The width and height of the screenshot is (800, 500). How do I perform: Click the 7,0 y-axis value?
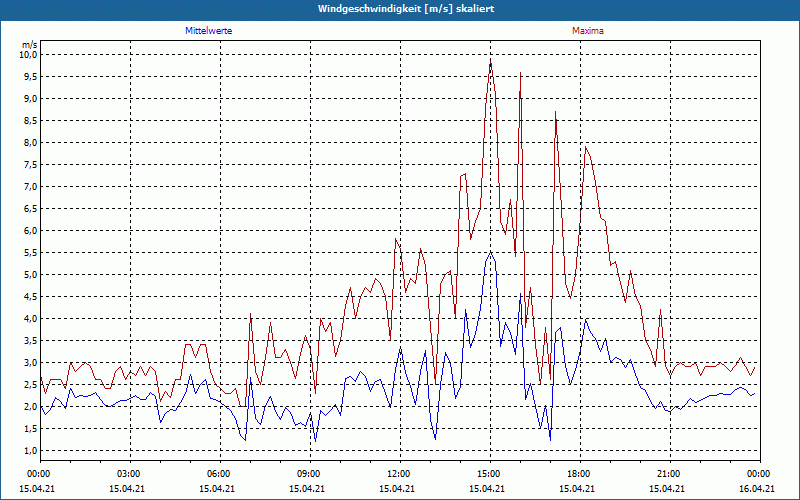pyautogui.click(x=31, y=186)
